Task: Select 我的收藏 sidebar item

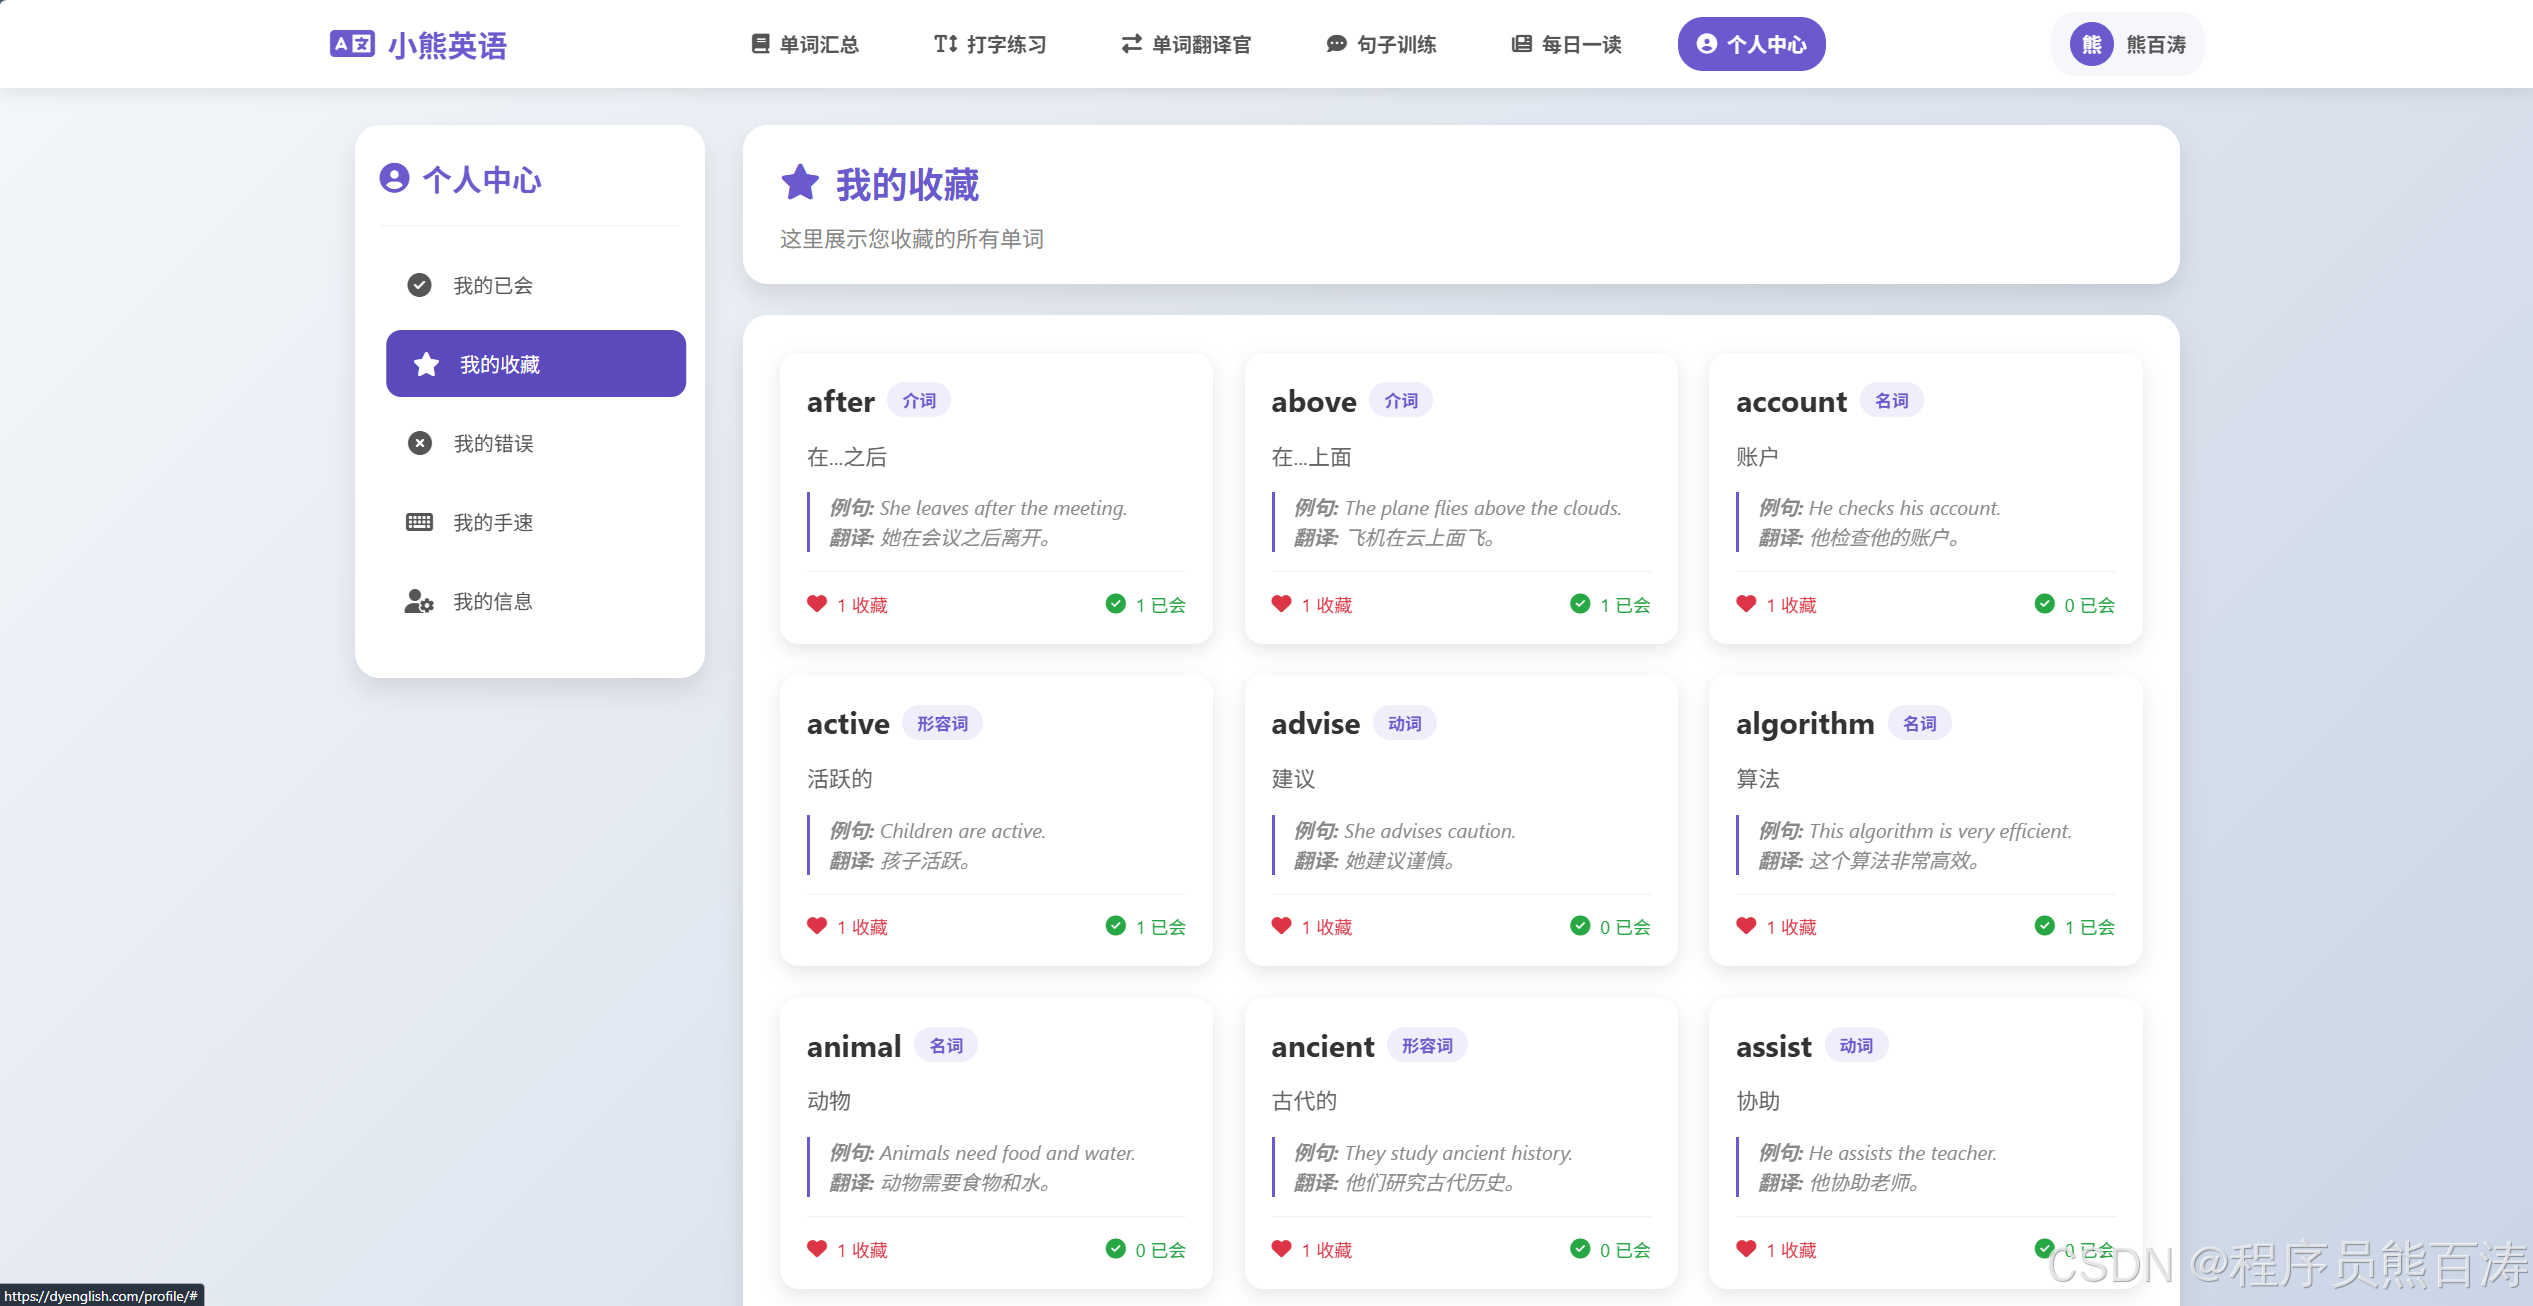Action: [x=536, y=364]
